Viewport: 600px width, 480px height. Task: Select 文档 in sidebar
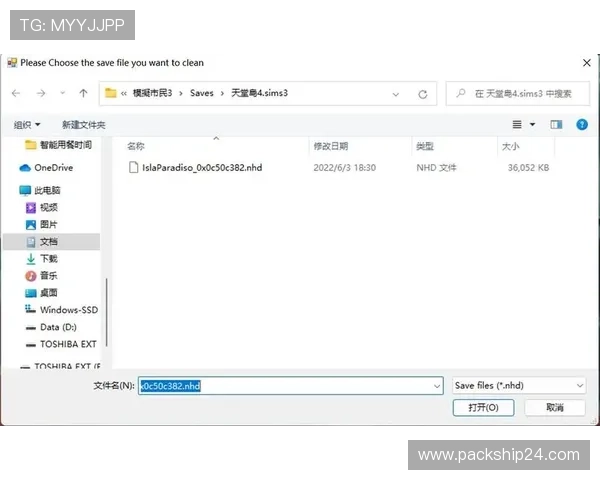point(51,242)
